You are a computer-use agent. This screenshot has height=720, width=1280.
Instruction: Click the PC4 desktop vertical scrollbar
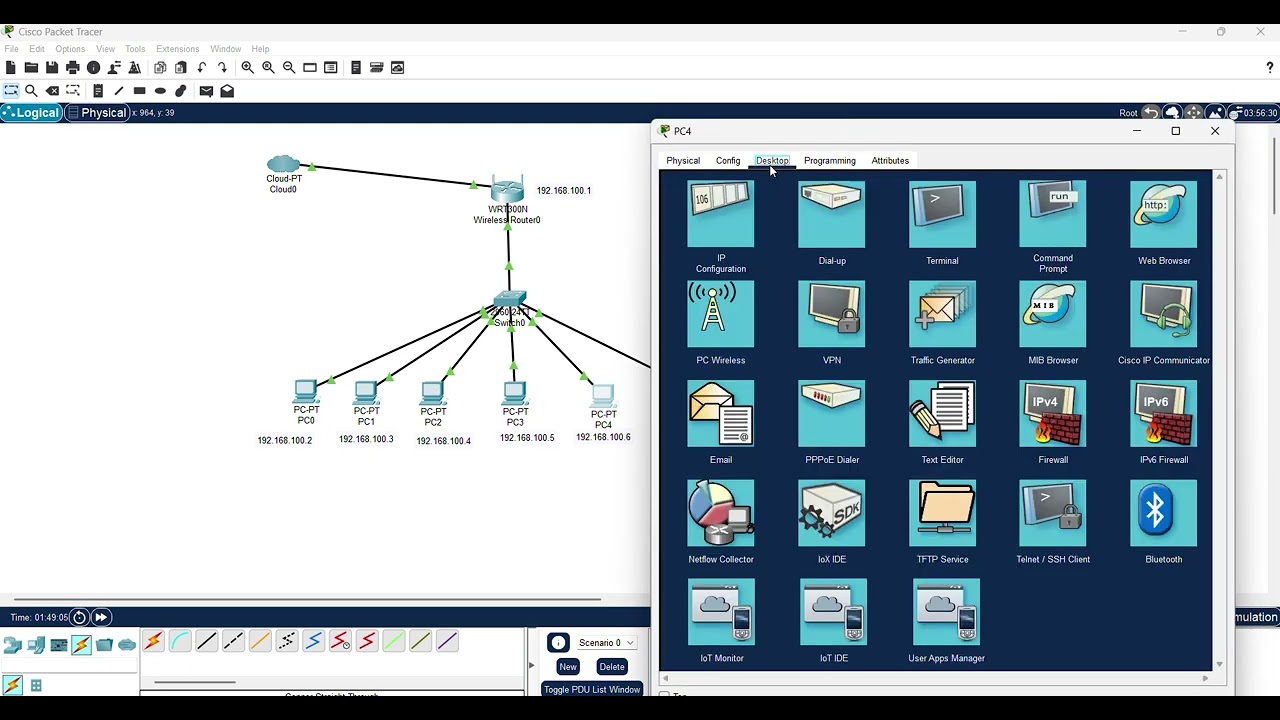click(1219, 420)
